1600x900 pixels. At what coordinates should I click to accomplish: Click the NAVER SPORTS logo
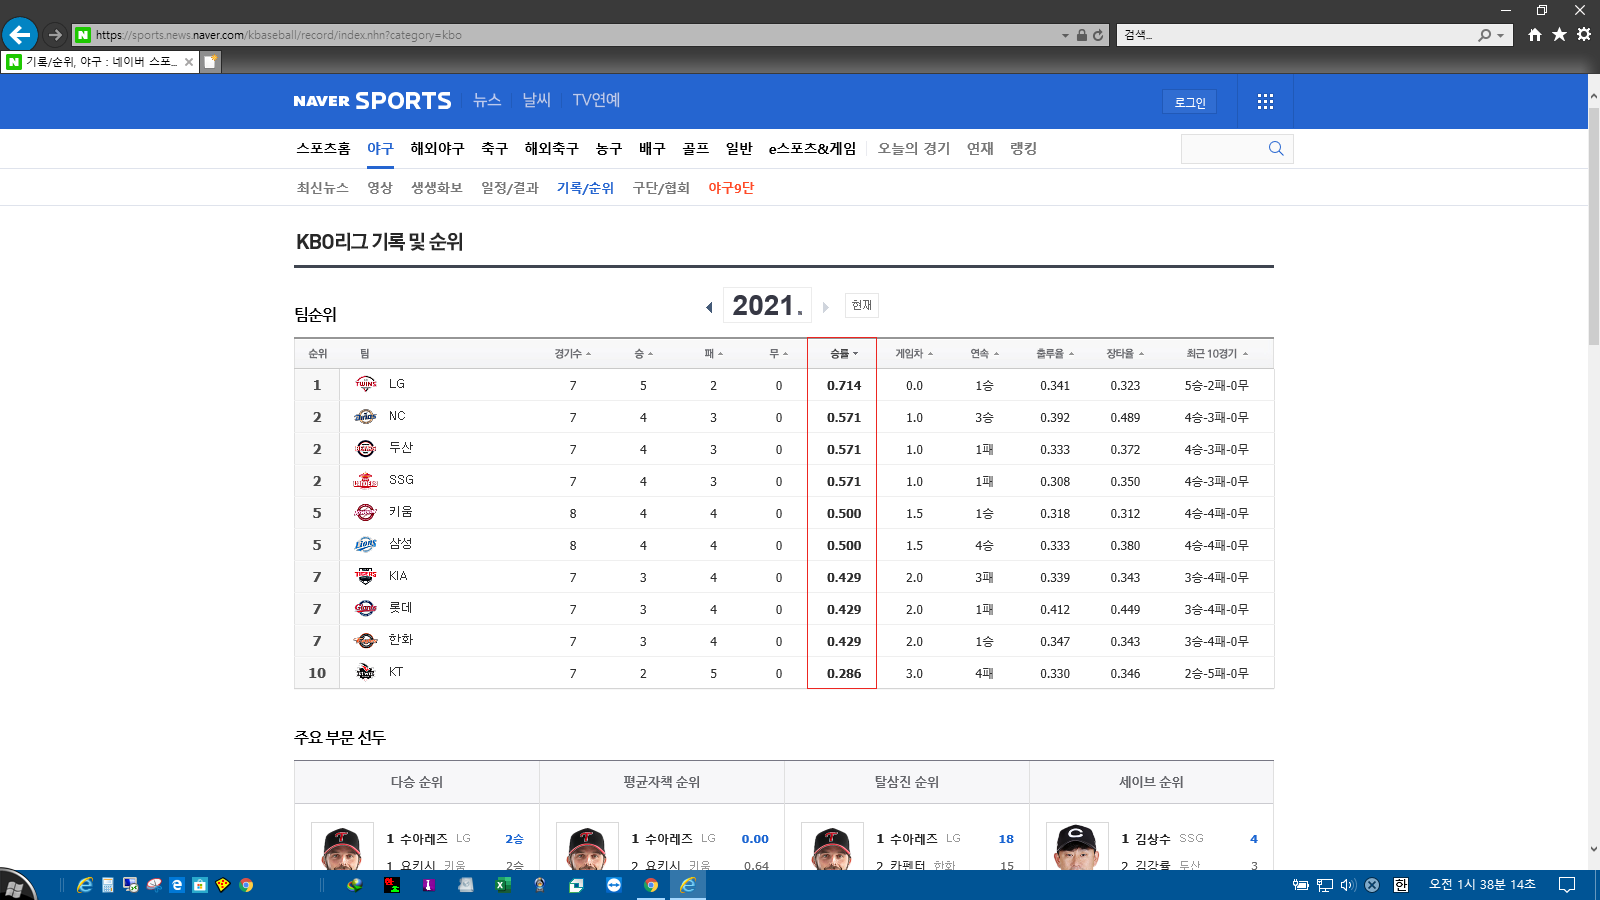pyautogui.click(x=372, y=101)
